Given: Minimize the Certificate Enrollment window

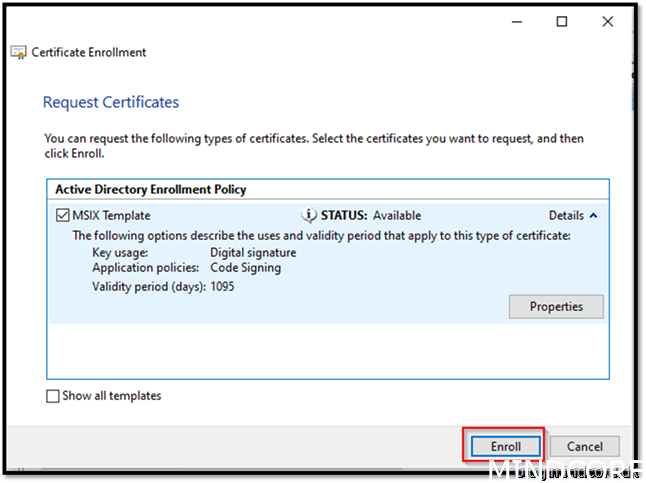Looking at the screenshot, I should coord(515,21).
